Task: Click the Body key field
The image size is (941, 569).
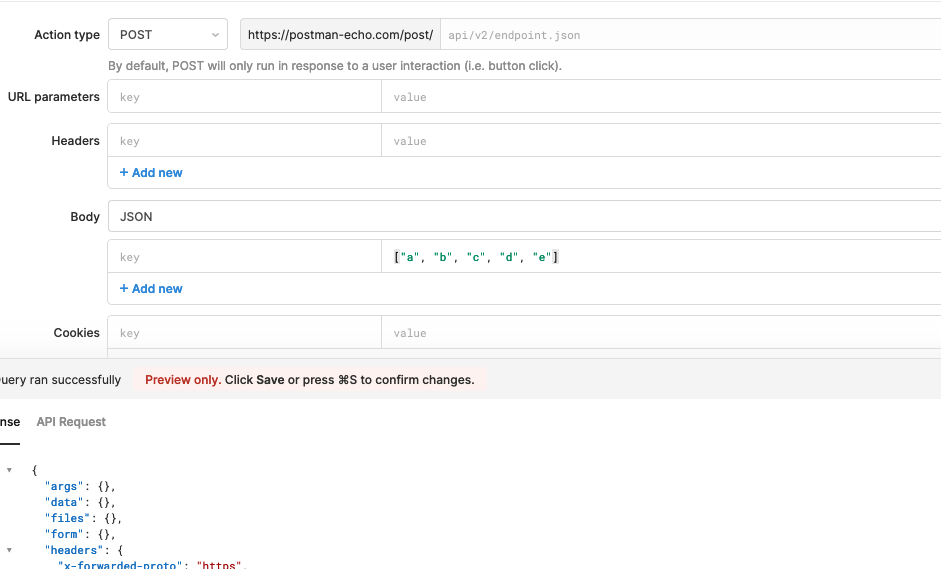Action: 244,257
